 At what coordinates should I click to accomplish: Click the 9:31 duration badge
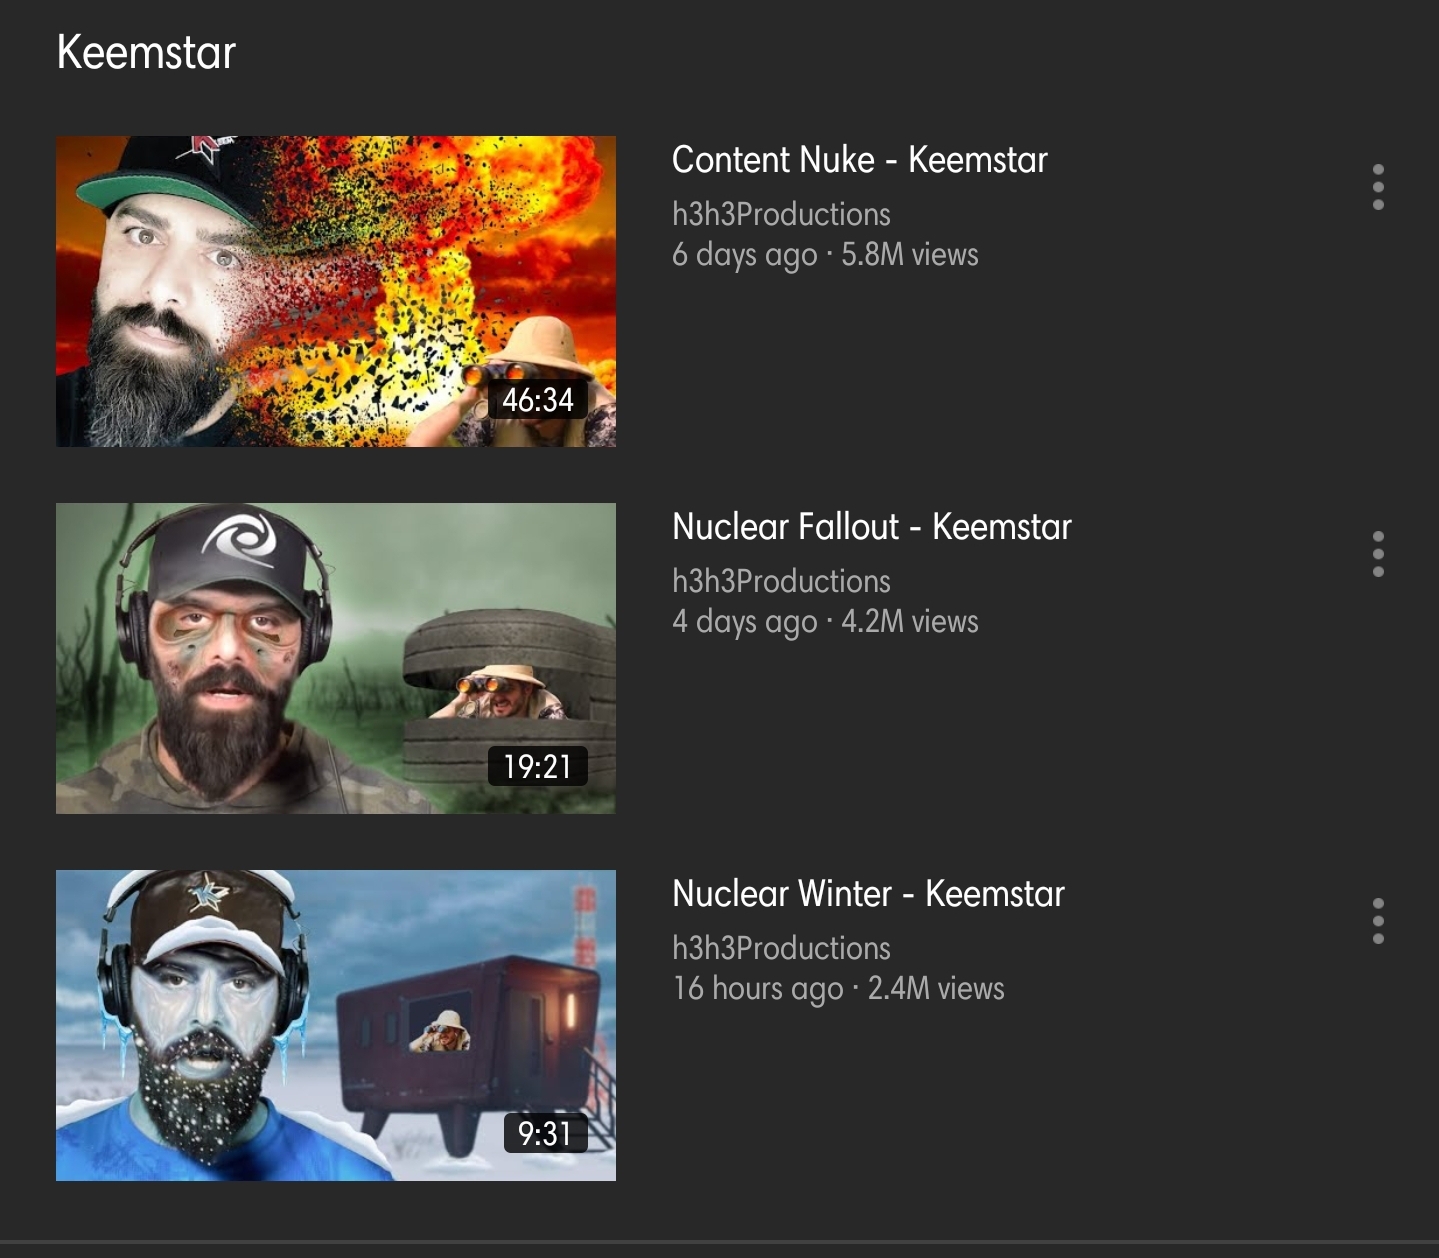[x=545, y=1134]
